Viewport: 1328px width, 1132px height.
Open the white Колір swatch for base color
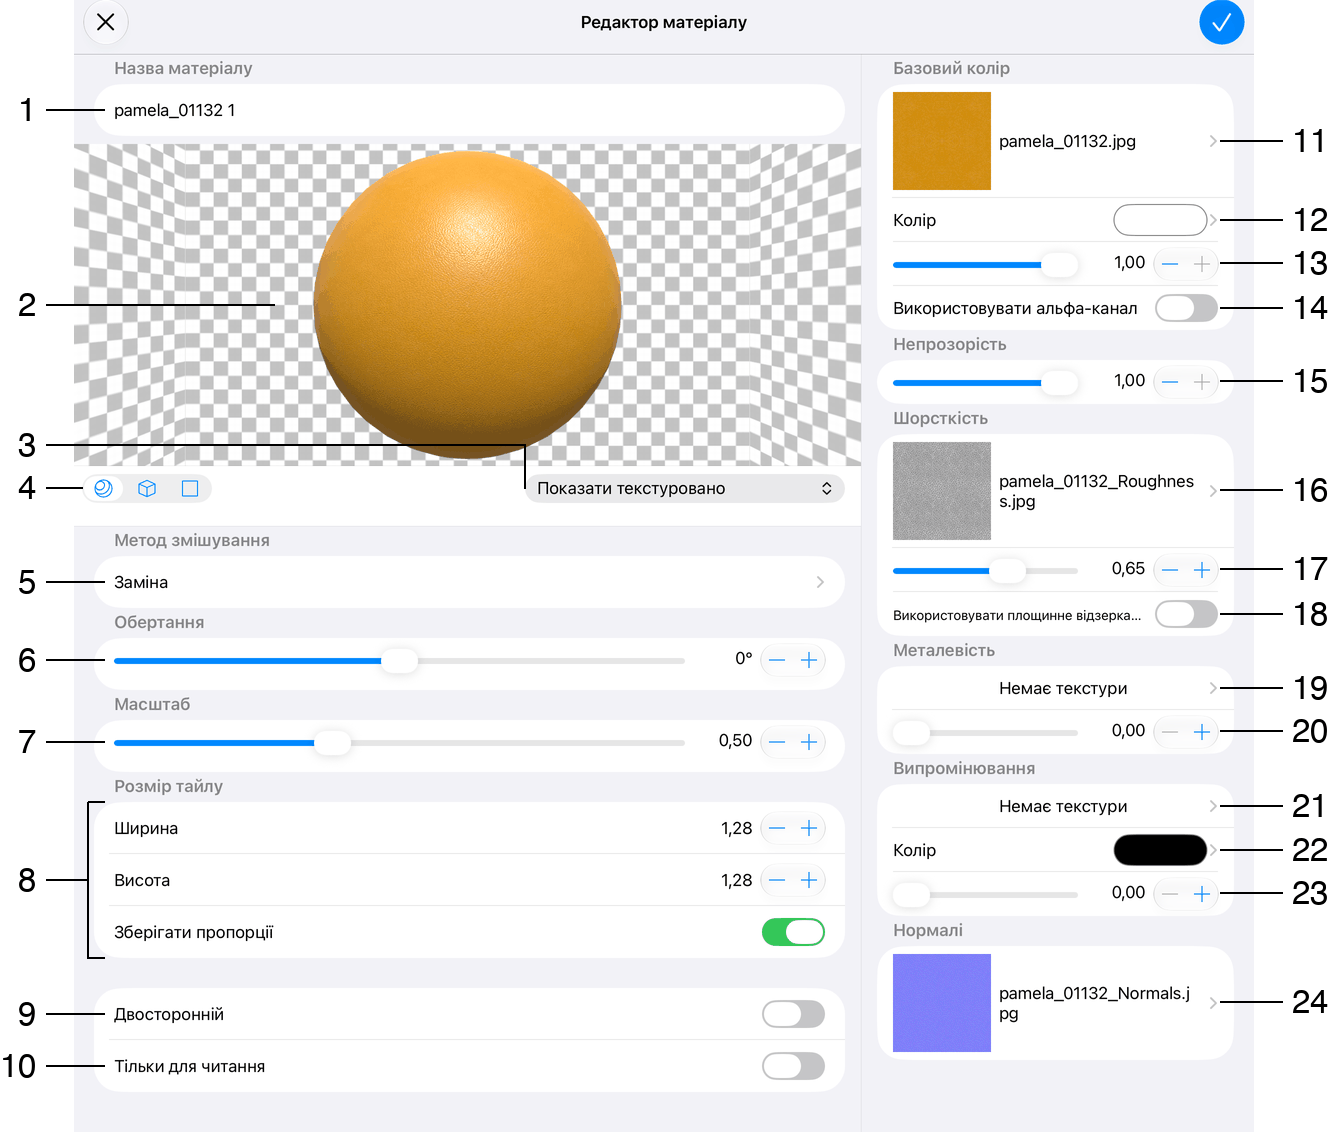tap(1160, 220)
